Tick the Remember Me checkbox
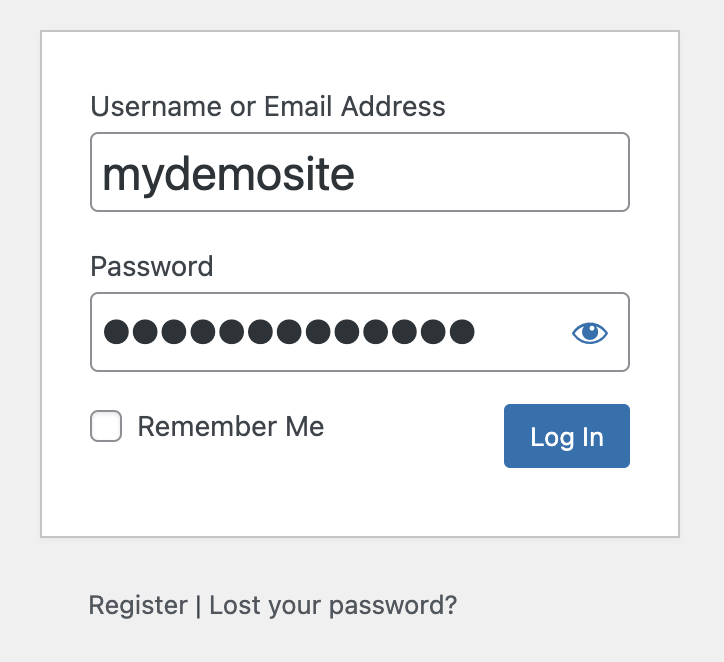Viewport: 724px width, 662px height. pyautogui.click(x=106, y=426)
